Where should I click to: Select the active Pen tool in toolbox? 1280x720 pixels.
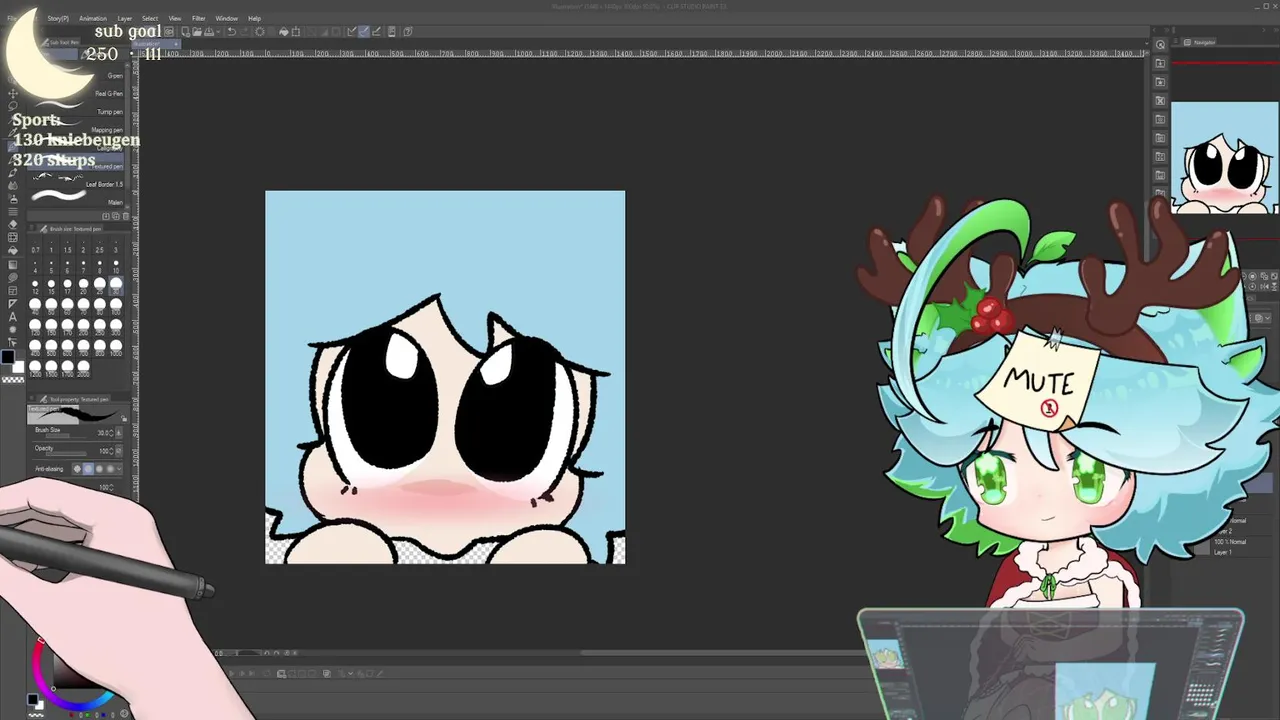(x=12, y=146)
